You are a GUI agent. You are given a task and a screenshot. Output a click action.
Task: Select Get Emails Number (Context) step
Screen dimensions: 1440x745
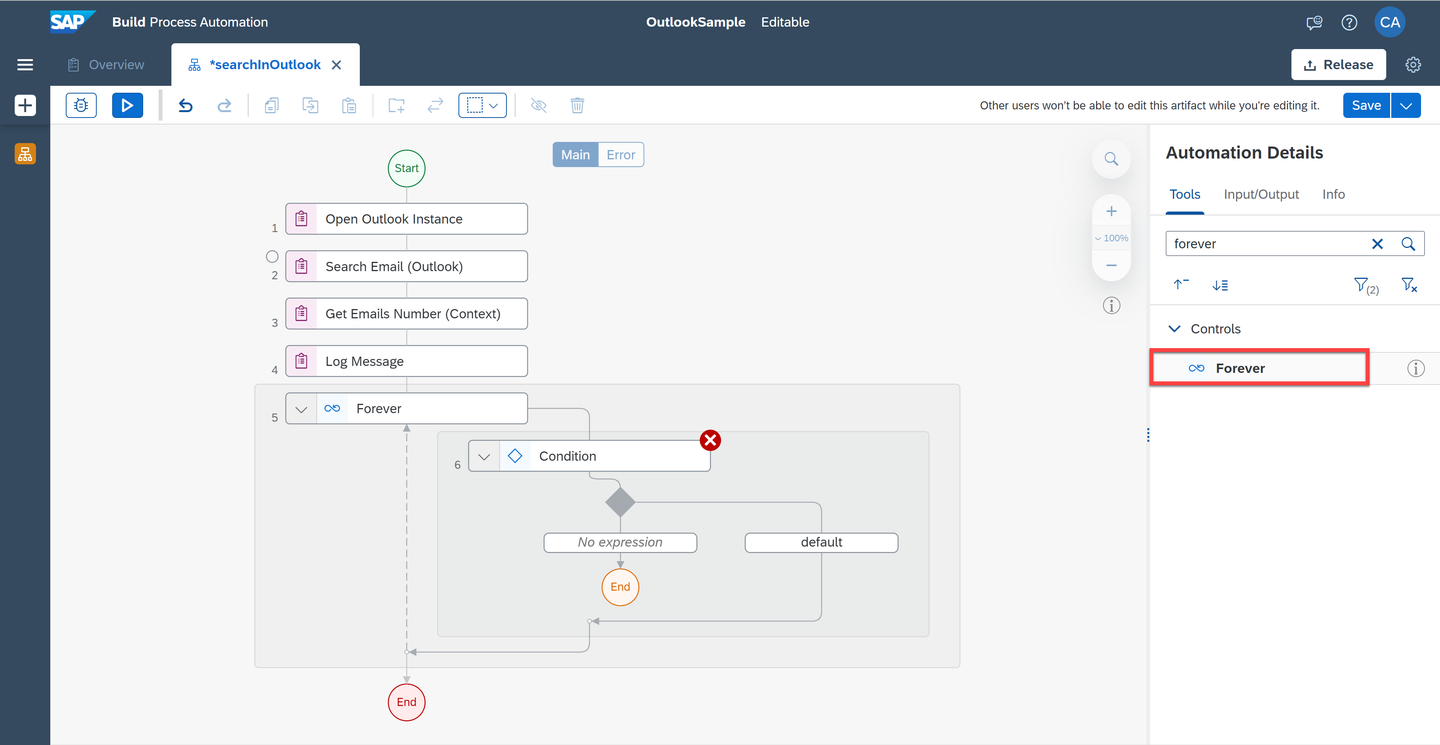pyautogui.click(x=406, y=314)
